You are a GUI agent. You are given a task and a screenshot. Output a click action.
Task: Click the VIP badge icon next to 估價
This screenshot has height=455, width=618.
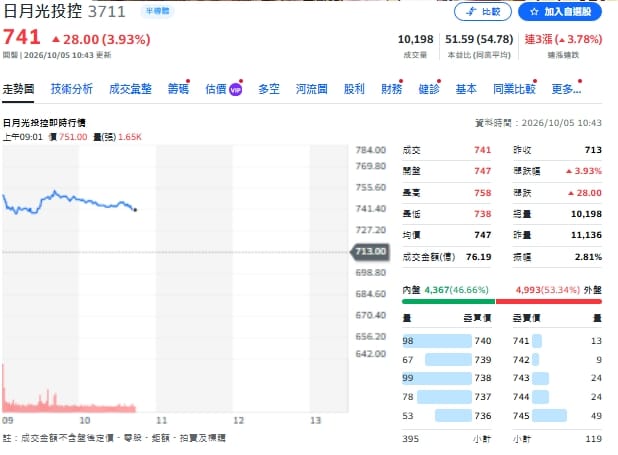235,90
